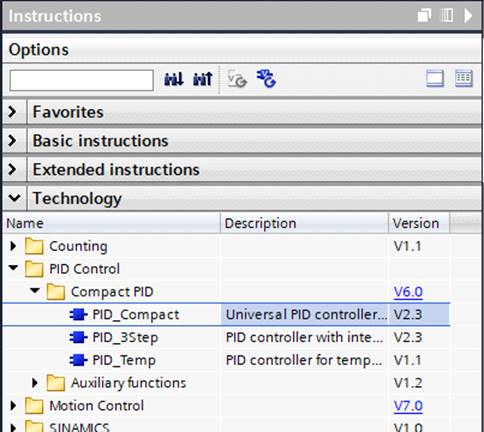The image size is (484, 432).
Task: Click the vertical split icon in title bar
Action: click(447, 15)
